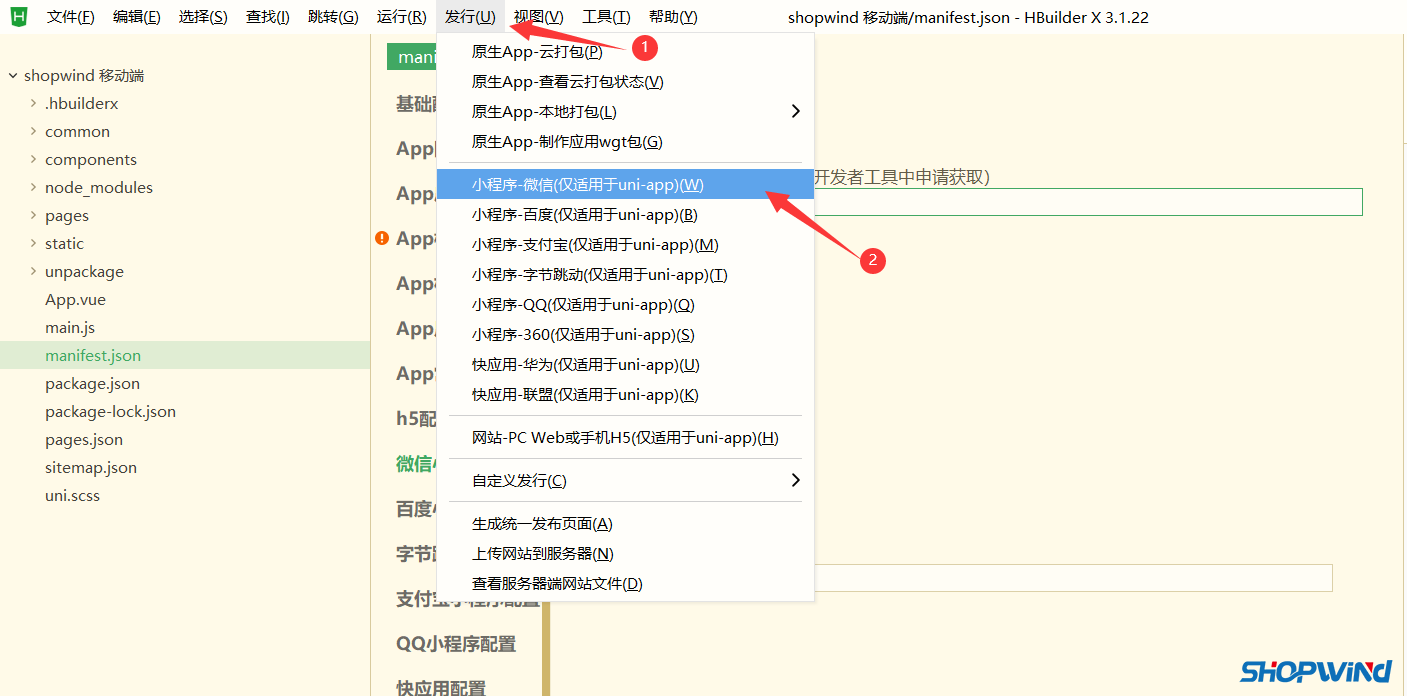Expand the 自定义发行 submenu arrow
Viewport: 1407px width, 696px height.
(796, 480)
